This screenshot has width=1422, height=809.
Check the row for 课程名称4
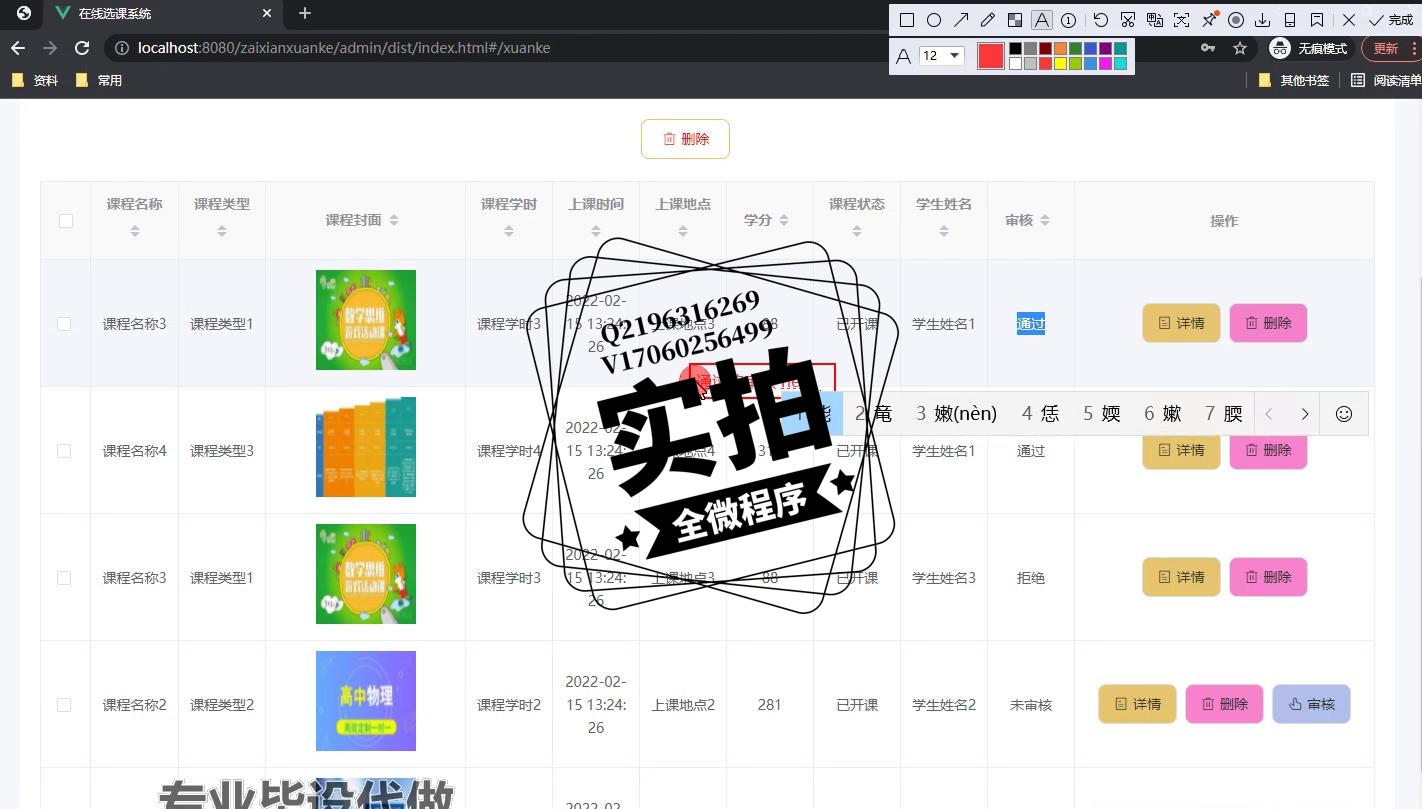[64, 451]
